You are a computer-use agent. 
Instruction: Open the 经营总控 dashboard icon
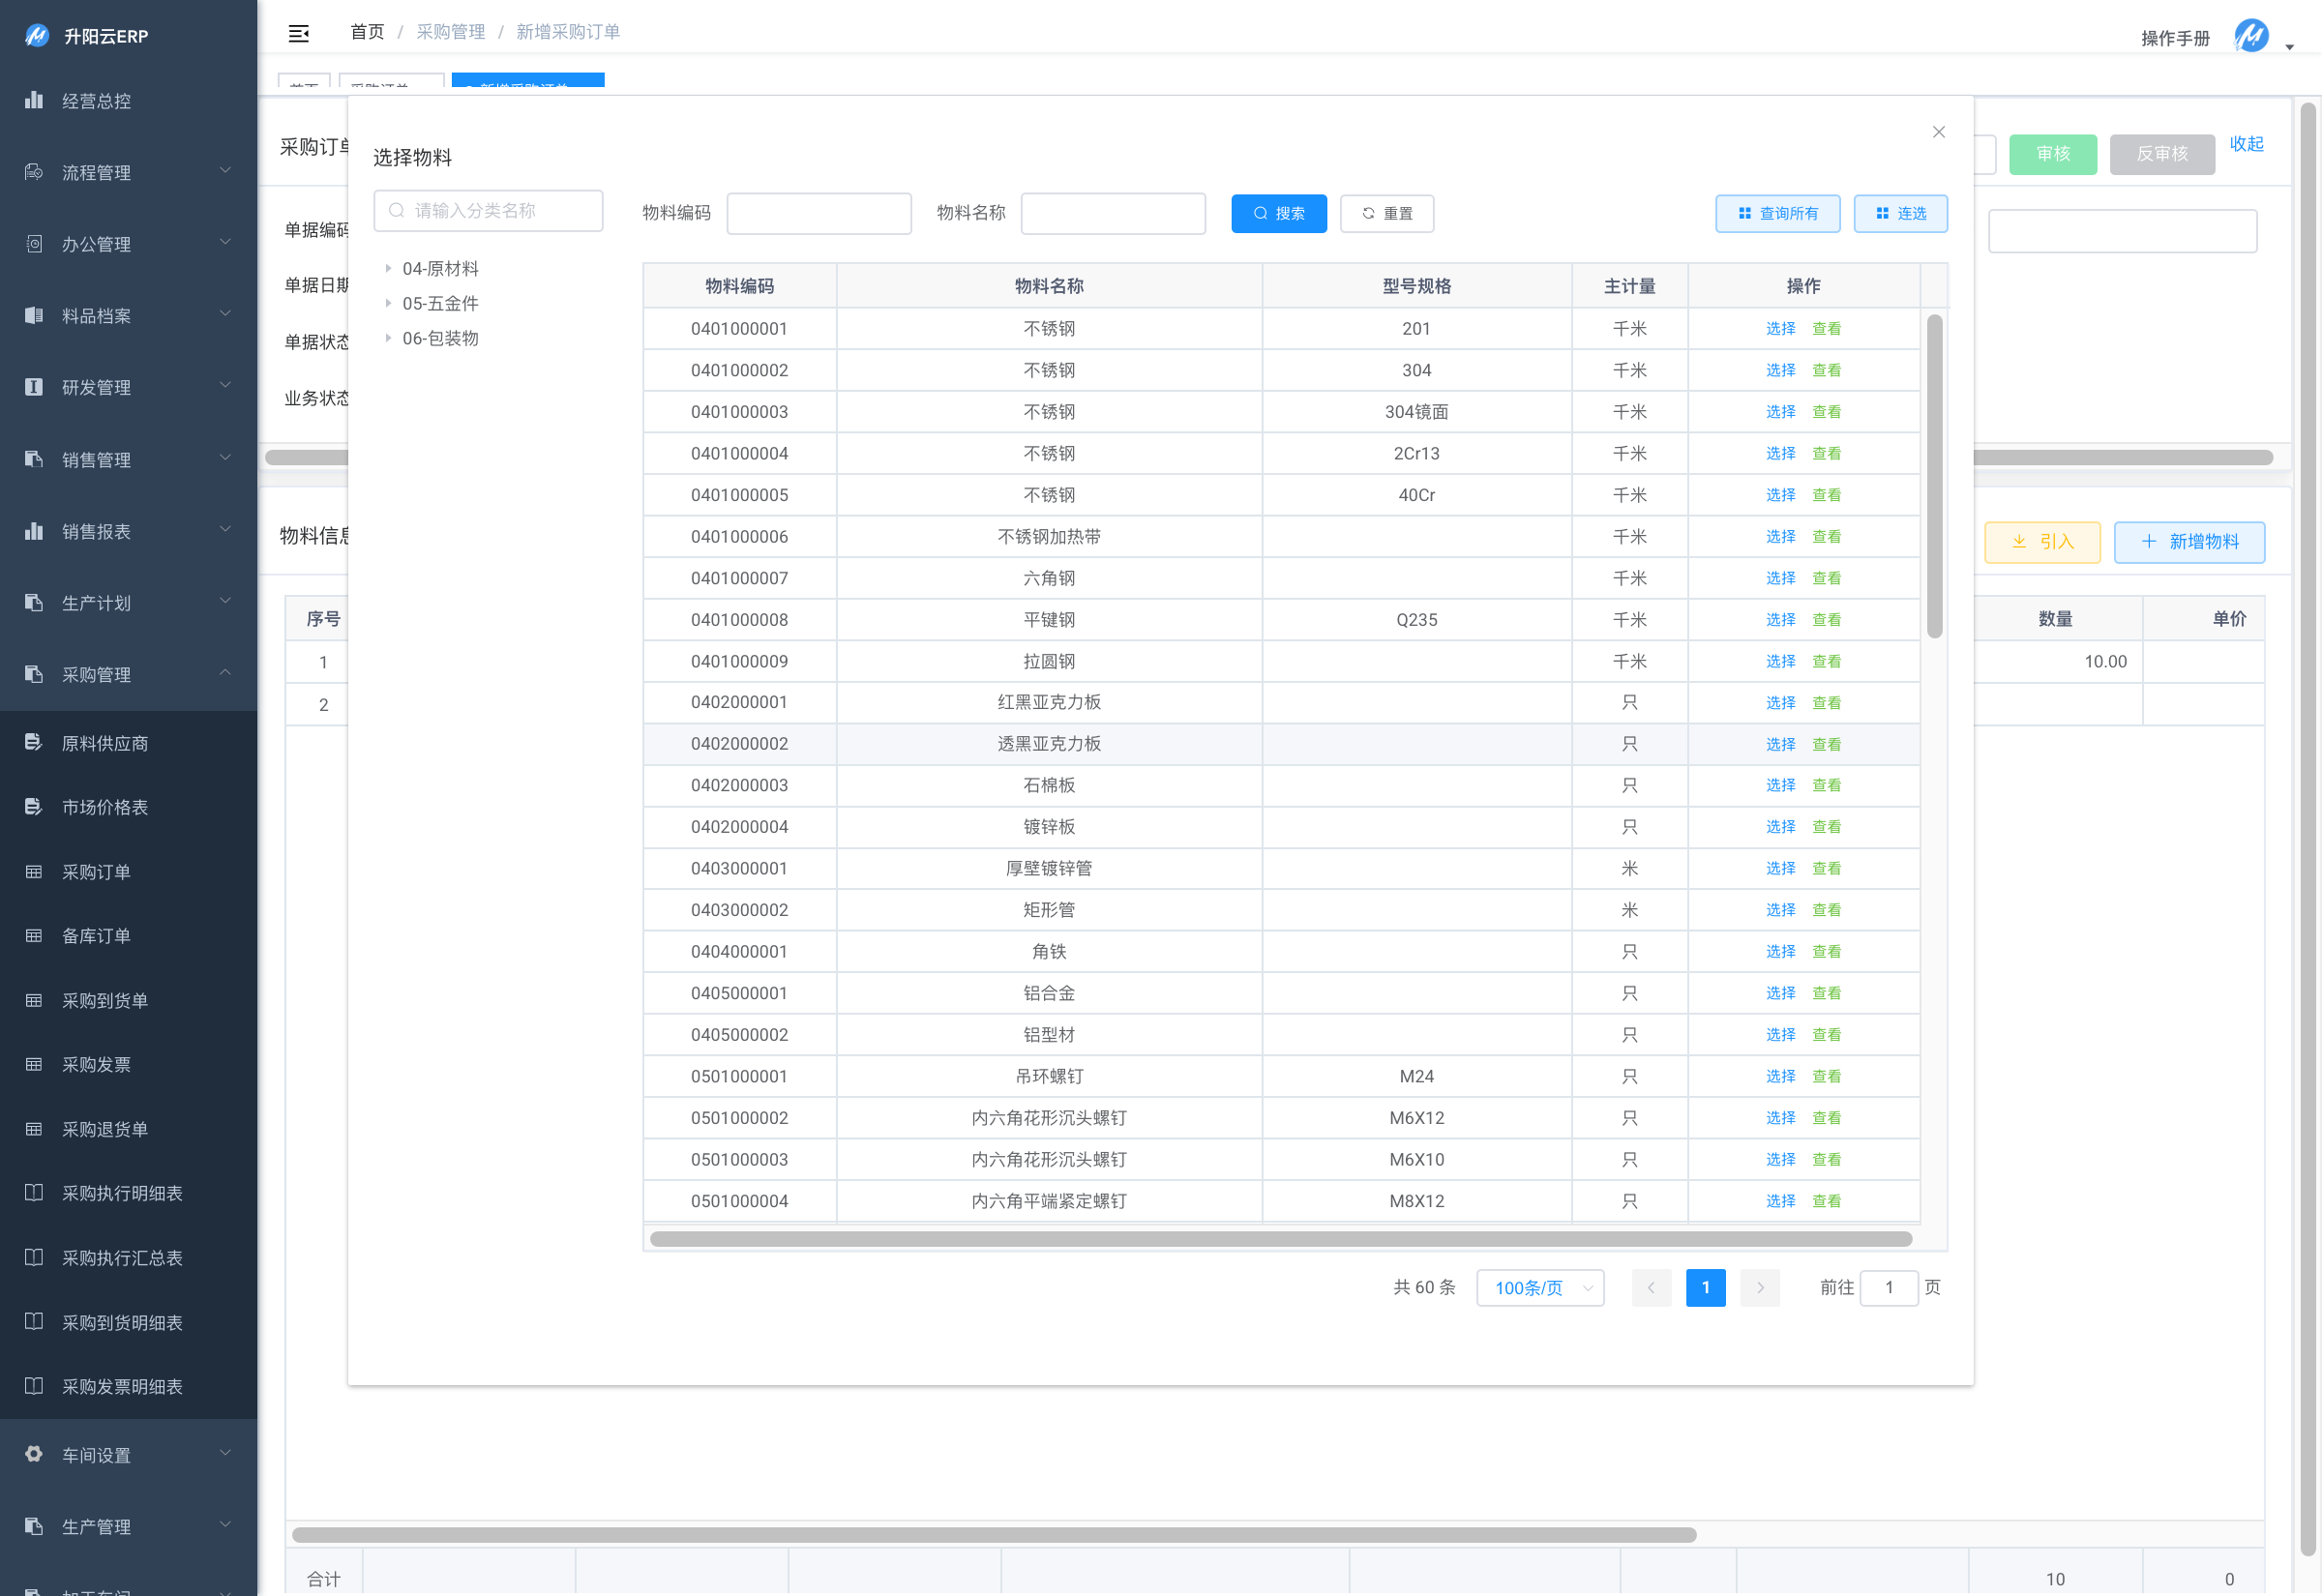pos(34,100)
